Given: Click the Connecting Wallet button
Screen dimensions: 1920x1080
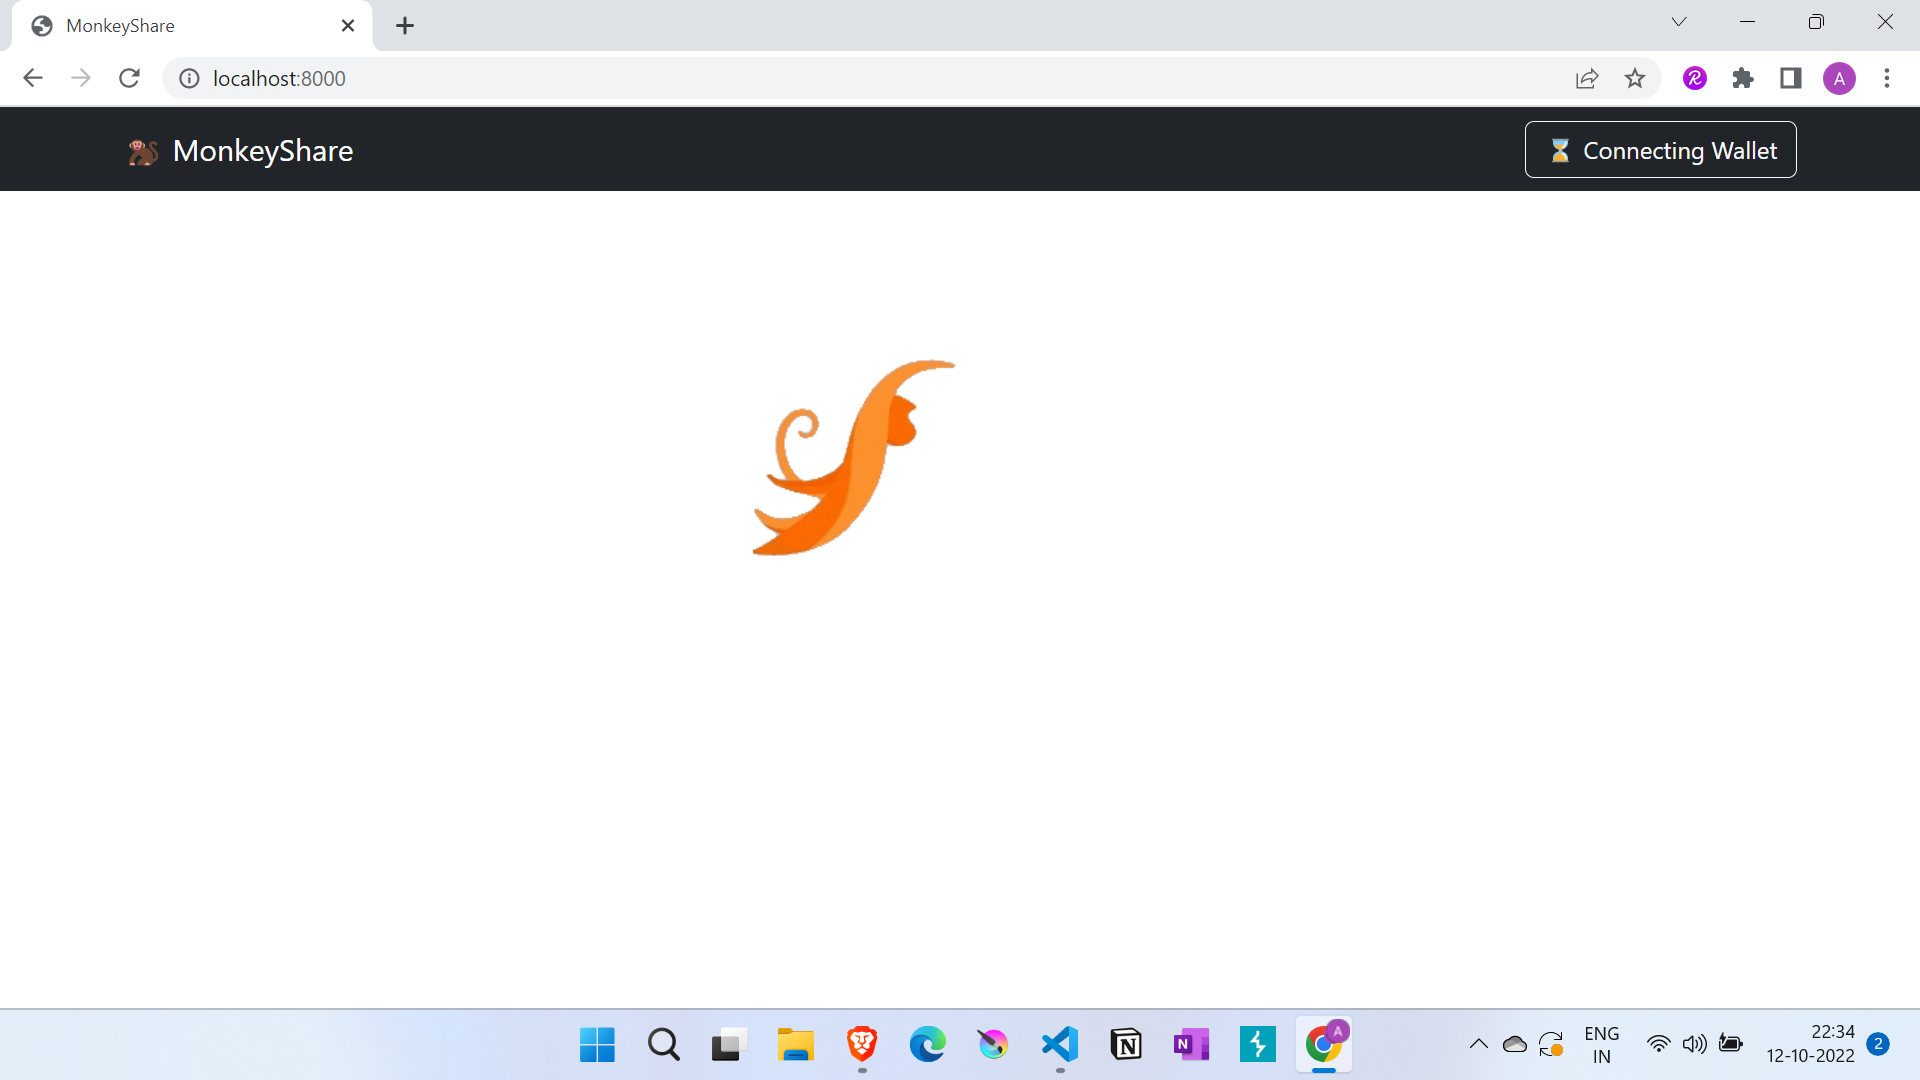Looking at the screenshot, I should point(1660,150).
